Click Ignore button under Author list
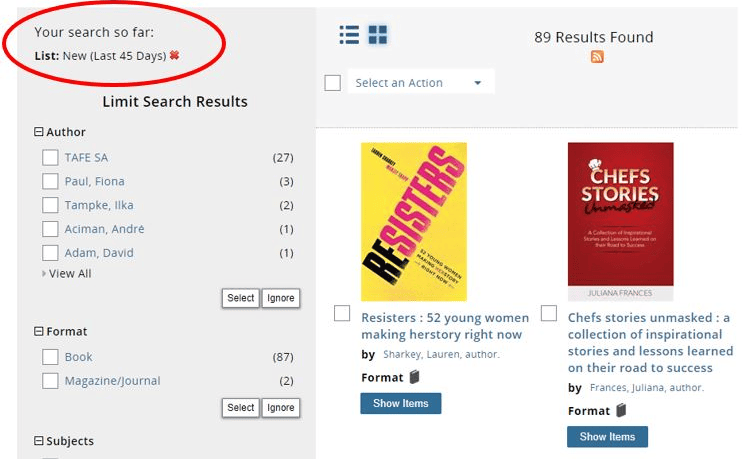This screenshot has height=459, width=742. pyautogui.click(x=281, y=298)
